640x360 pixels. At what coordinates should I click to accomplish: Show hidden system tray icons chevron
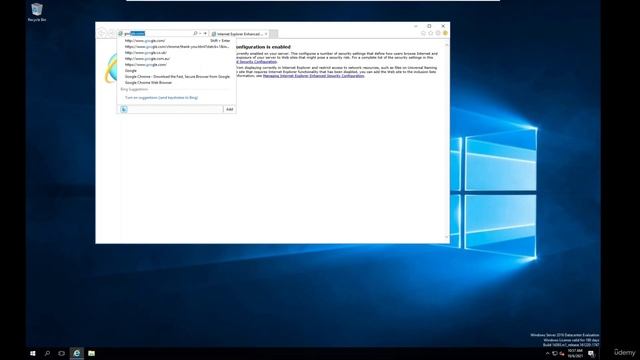point(547,353)
